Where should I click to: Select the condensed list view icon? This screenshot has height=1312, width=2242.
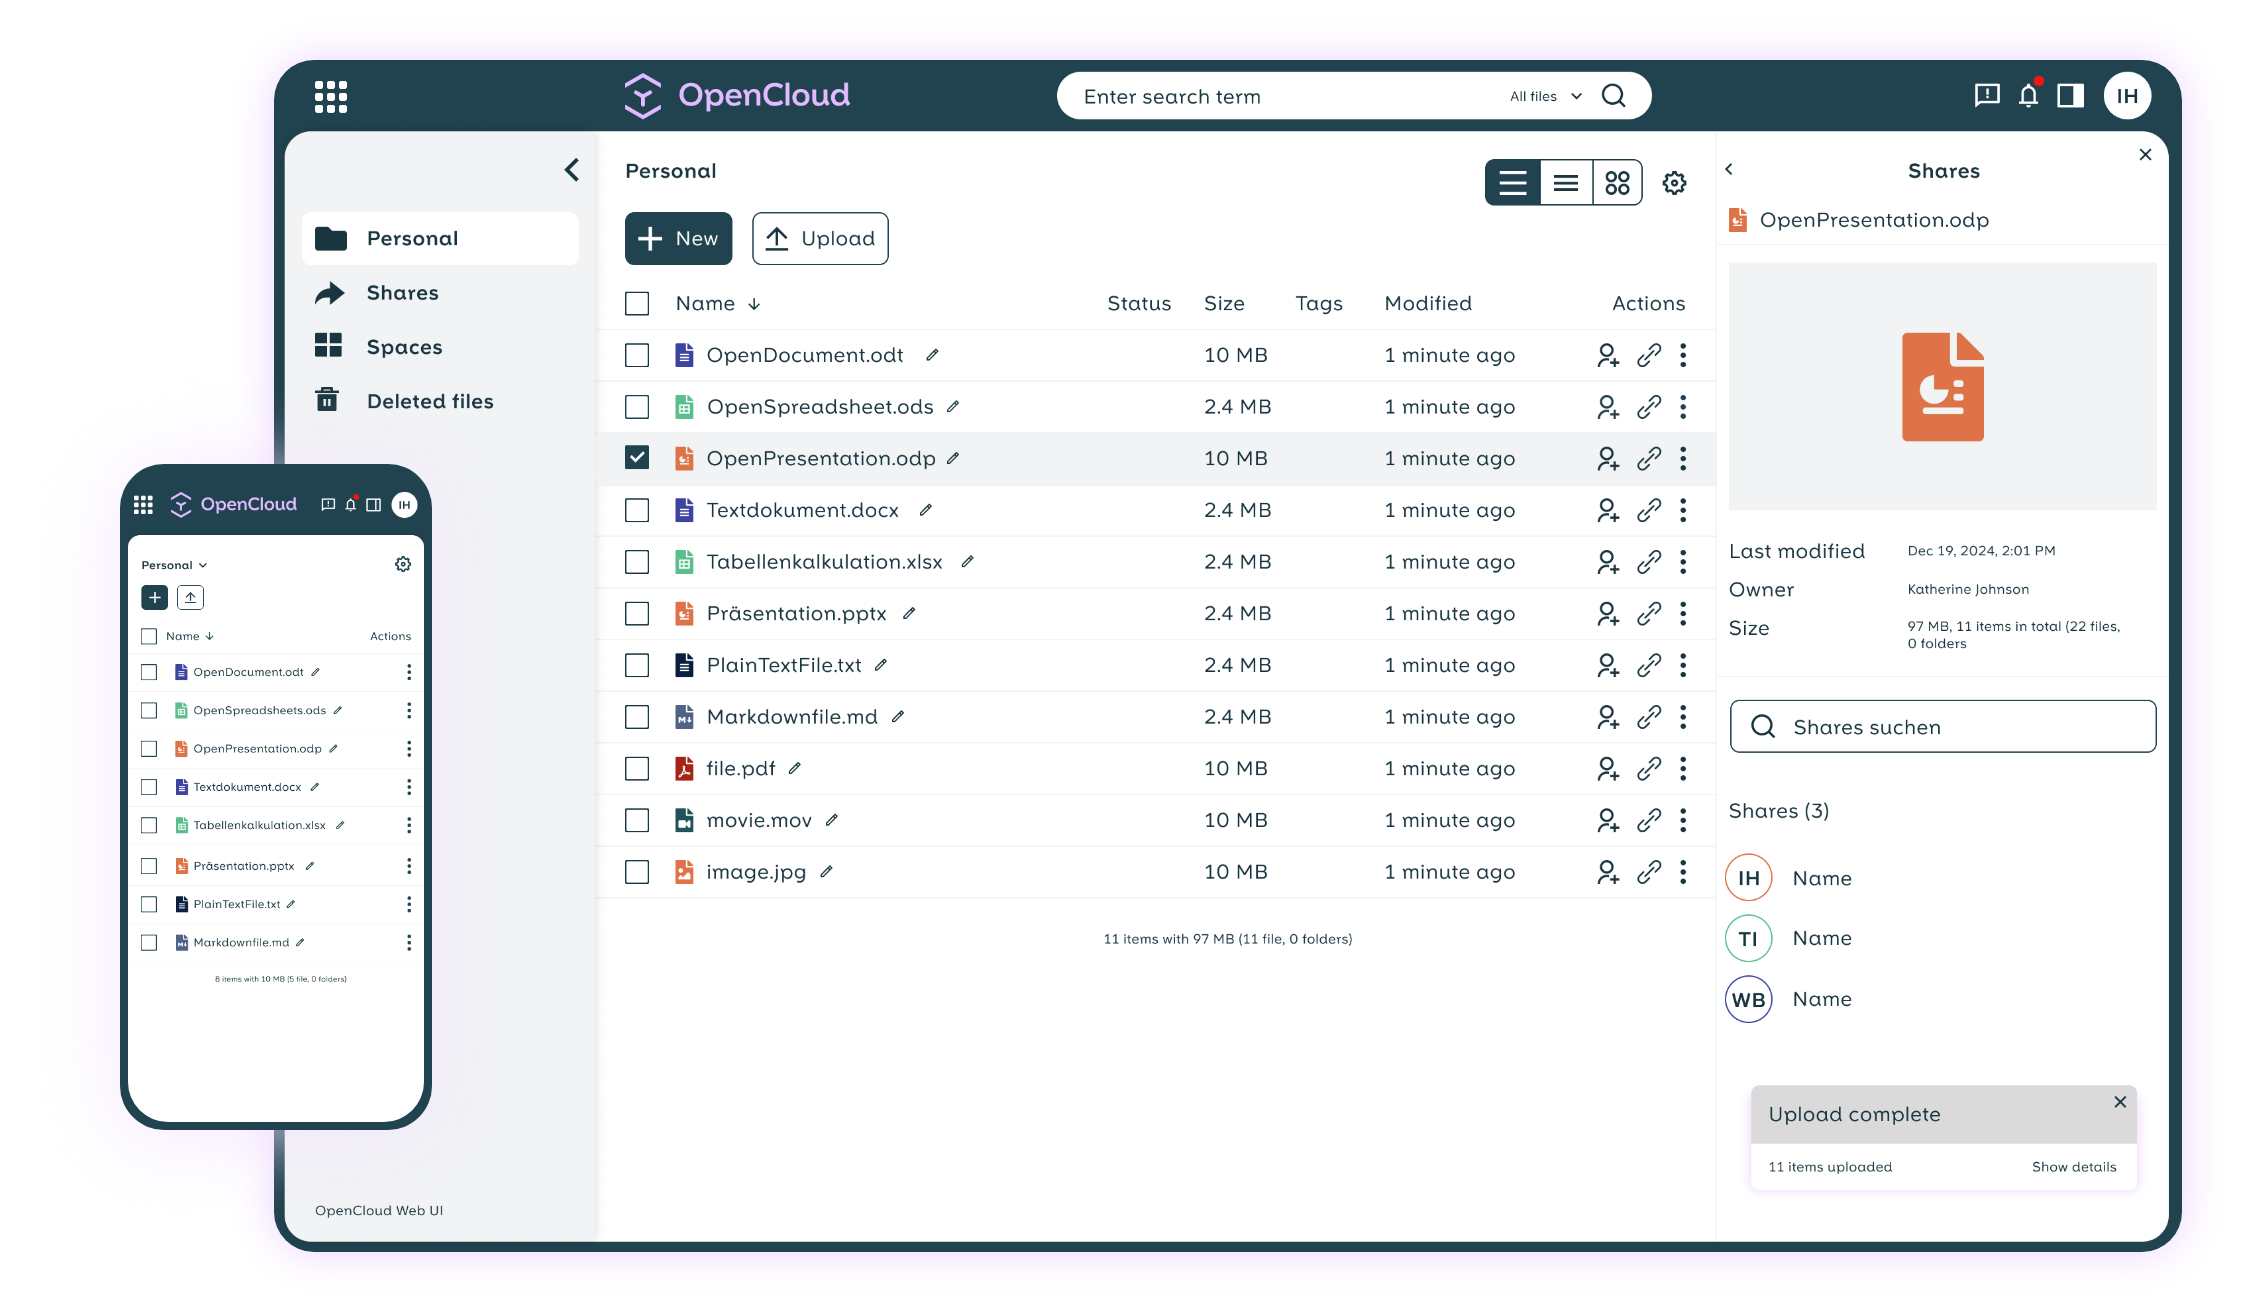click(x=1565, y=182)
